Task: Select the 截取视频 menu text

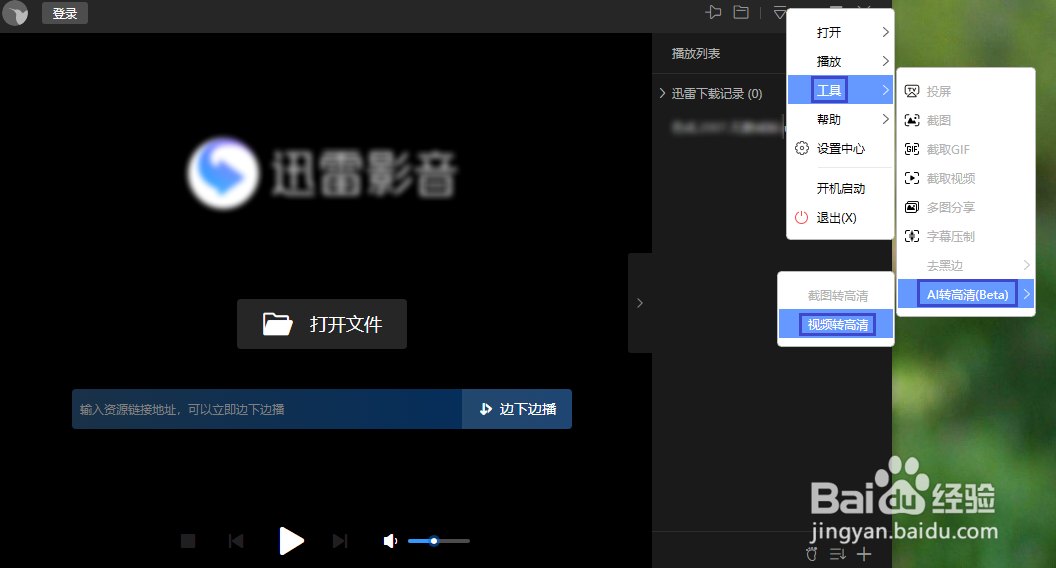Action: (x=951, y=179)
